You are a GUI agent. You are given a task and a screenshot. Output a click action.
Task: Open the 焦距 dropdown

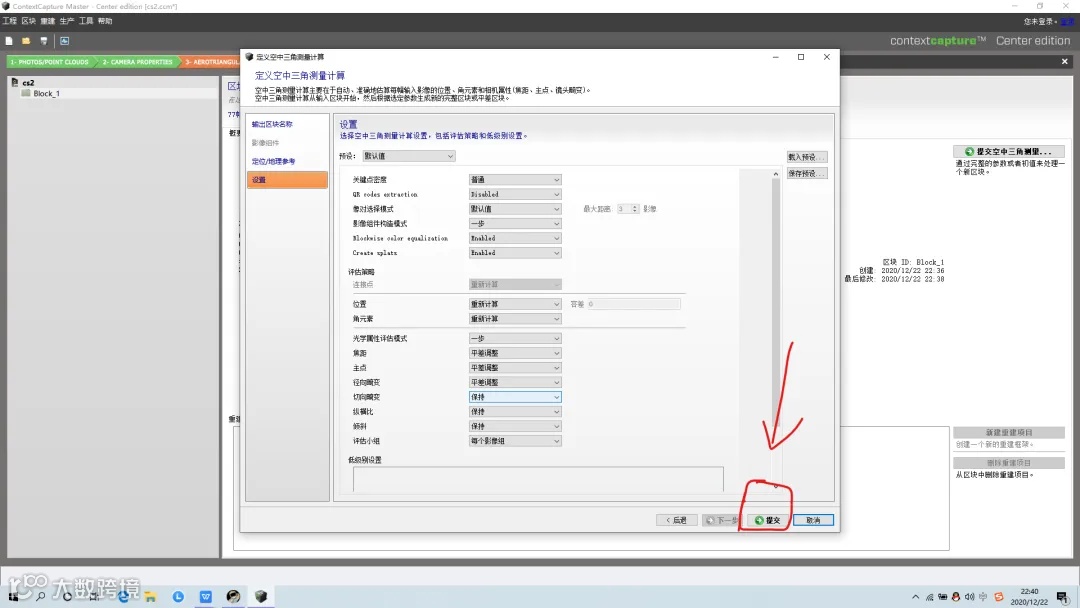tap(515, 353)
